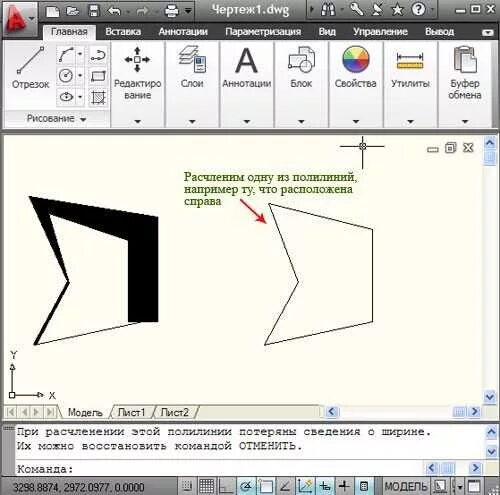Toggle Object Snap in status bar
The image size is (500, 495).
coord(266,487)
